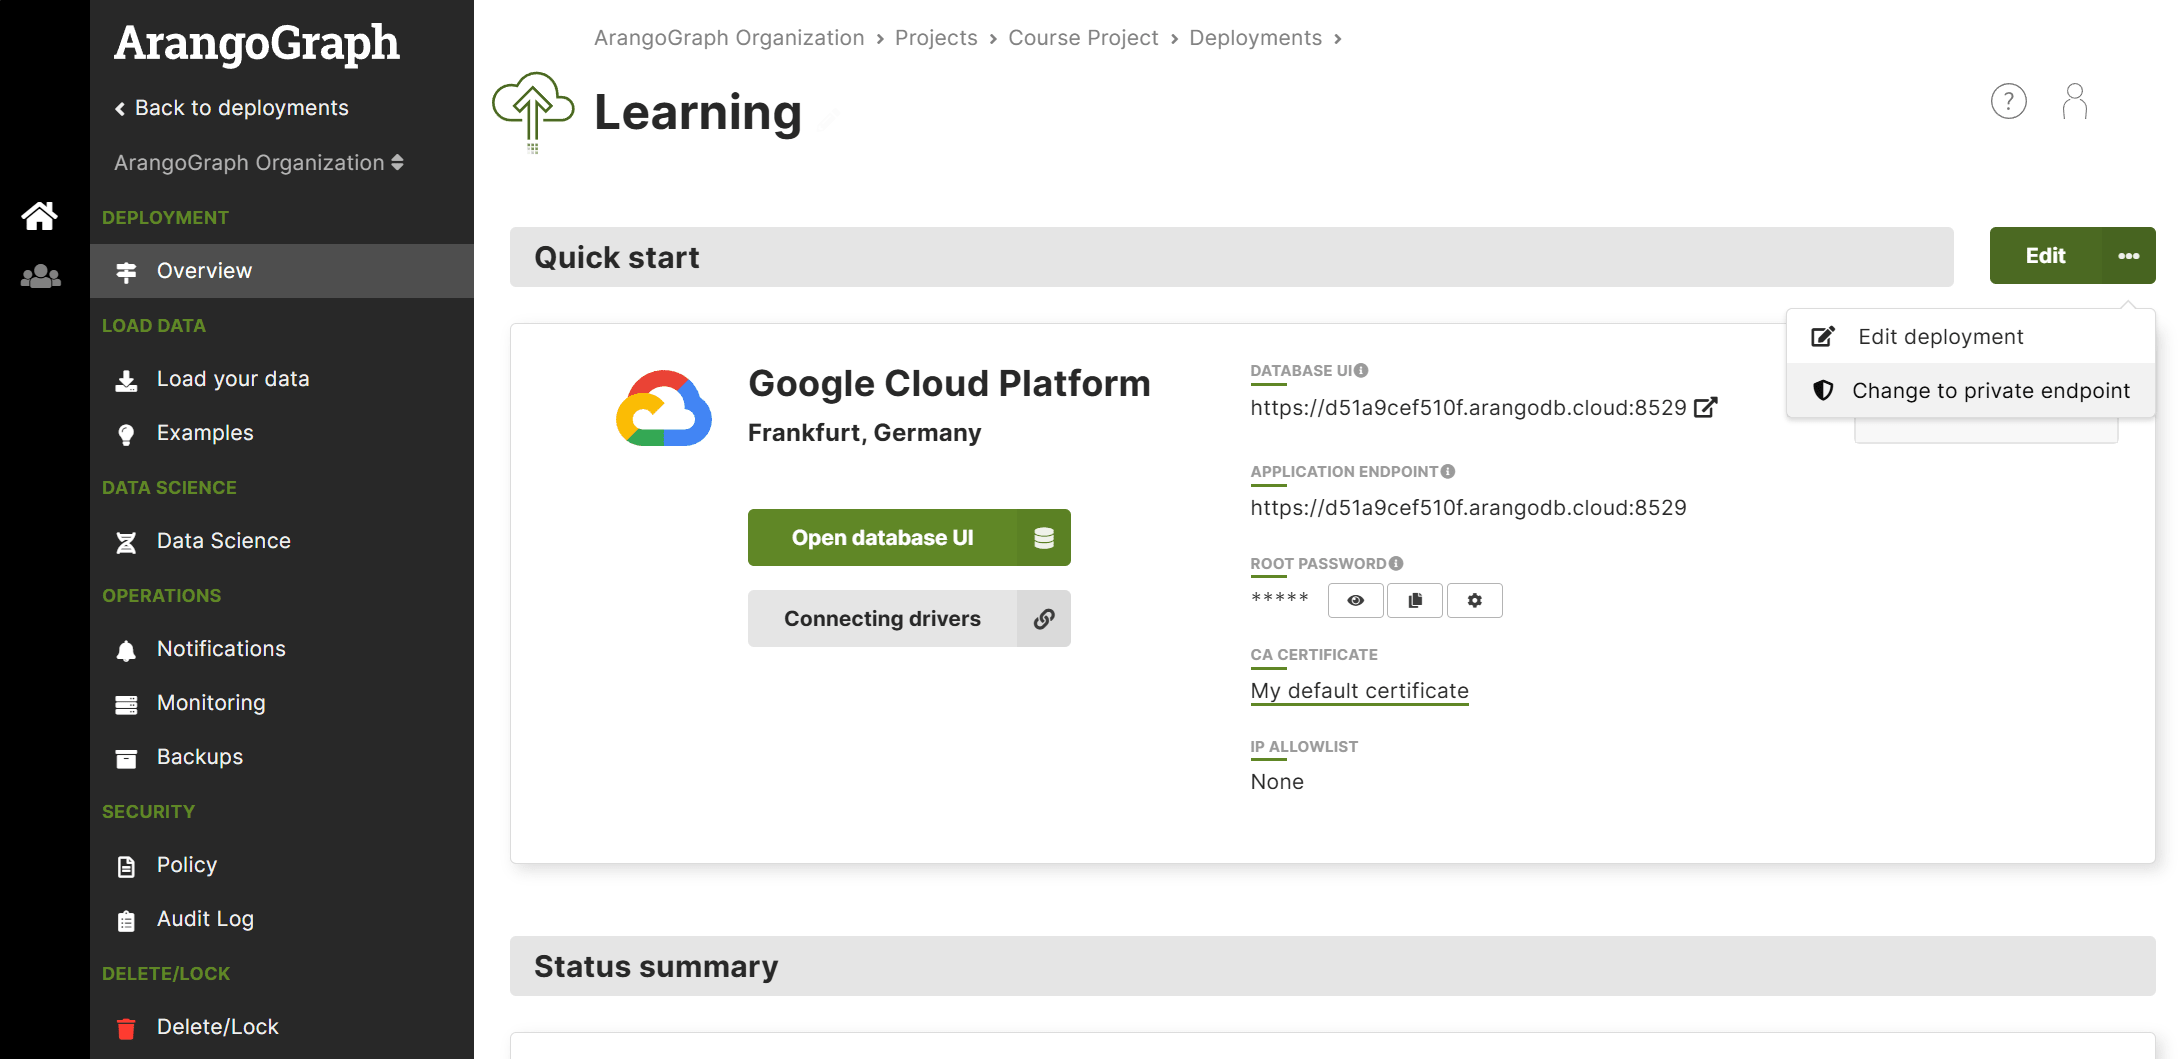Click the database stack icon on Open database UI
The height and width of the screenshot is (1059, 2182).
pos(1044,538)
